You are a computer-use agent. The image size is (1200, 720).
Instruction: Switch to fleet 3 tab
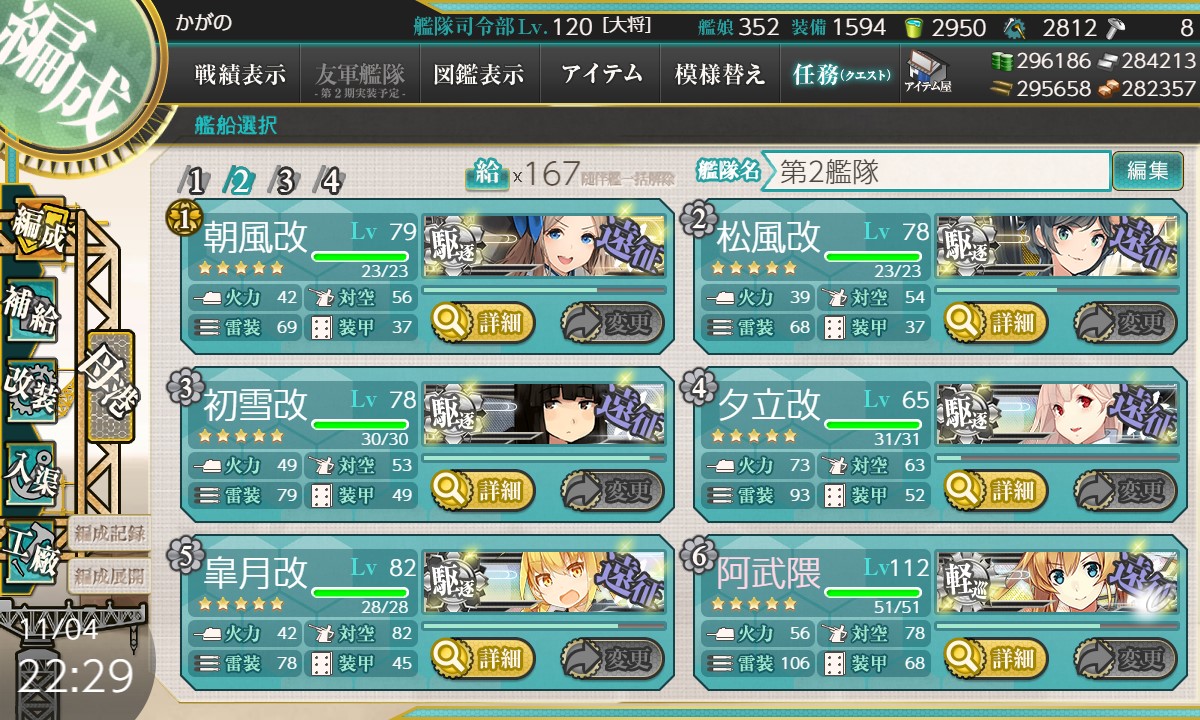pos(284,181)
